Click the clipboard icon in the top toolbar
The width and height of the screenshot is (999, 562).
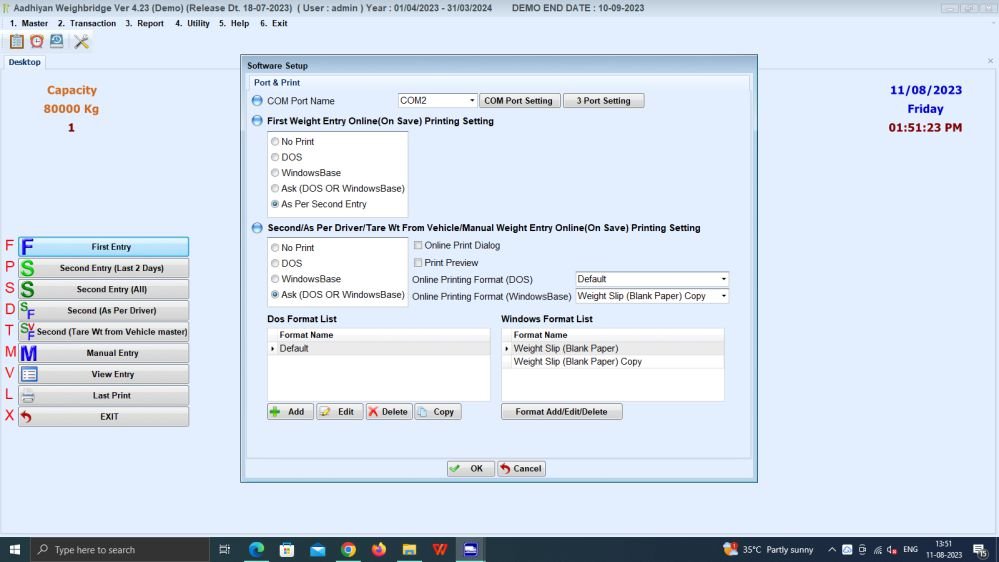click(x=16, y=42)
